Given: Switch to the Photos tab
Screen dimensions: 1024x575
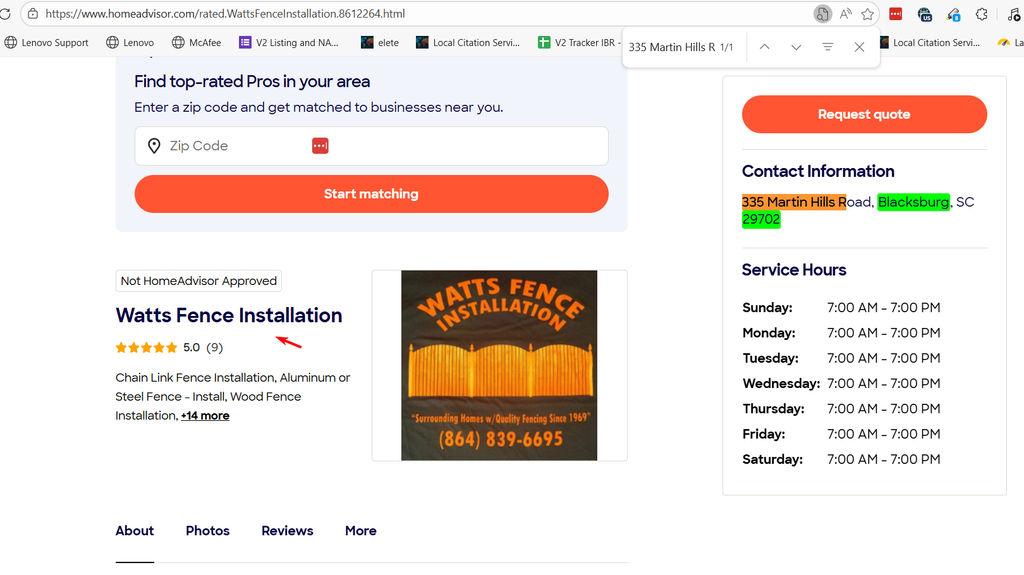Looking at the screenshot, I should (x=208, y=531).
